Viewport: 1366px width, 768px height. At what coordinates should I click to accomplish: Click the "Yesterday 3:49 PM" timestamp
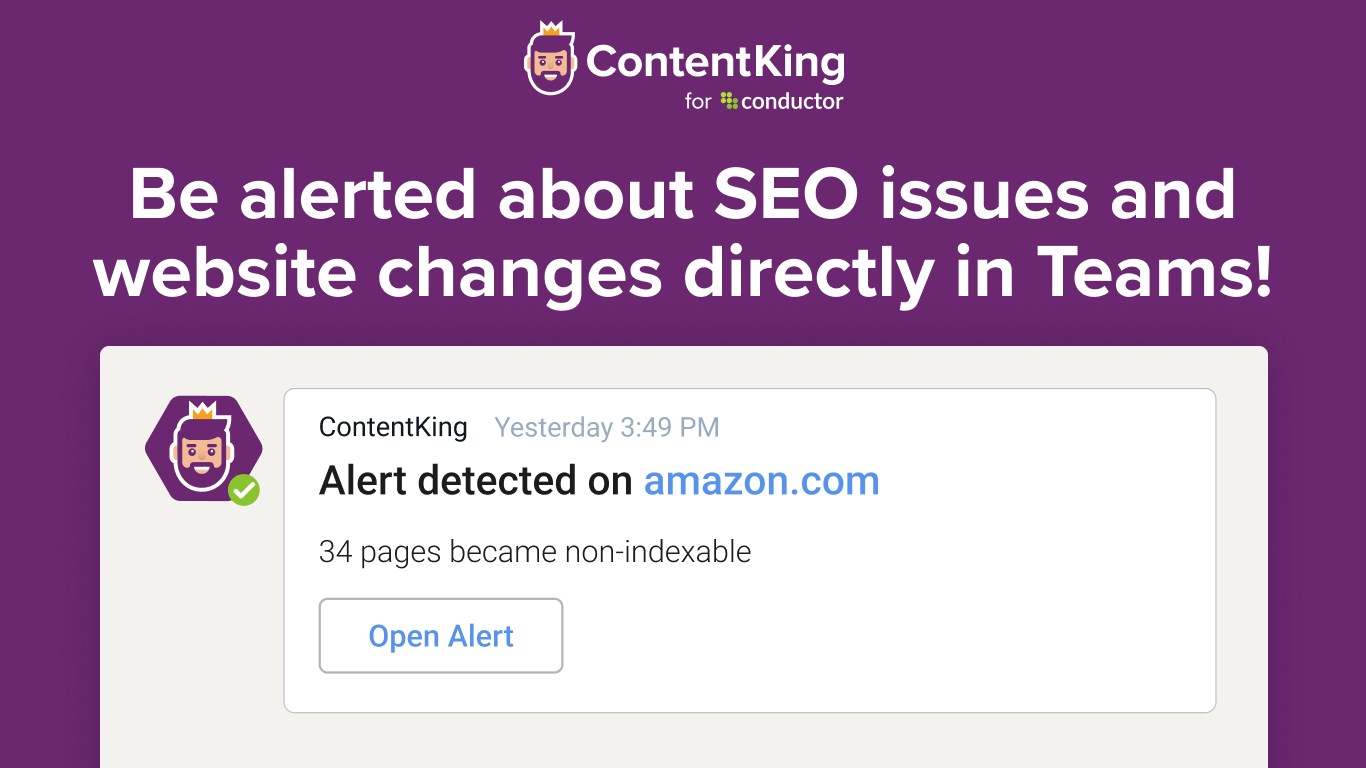607,428
